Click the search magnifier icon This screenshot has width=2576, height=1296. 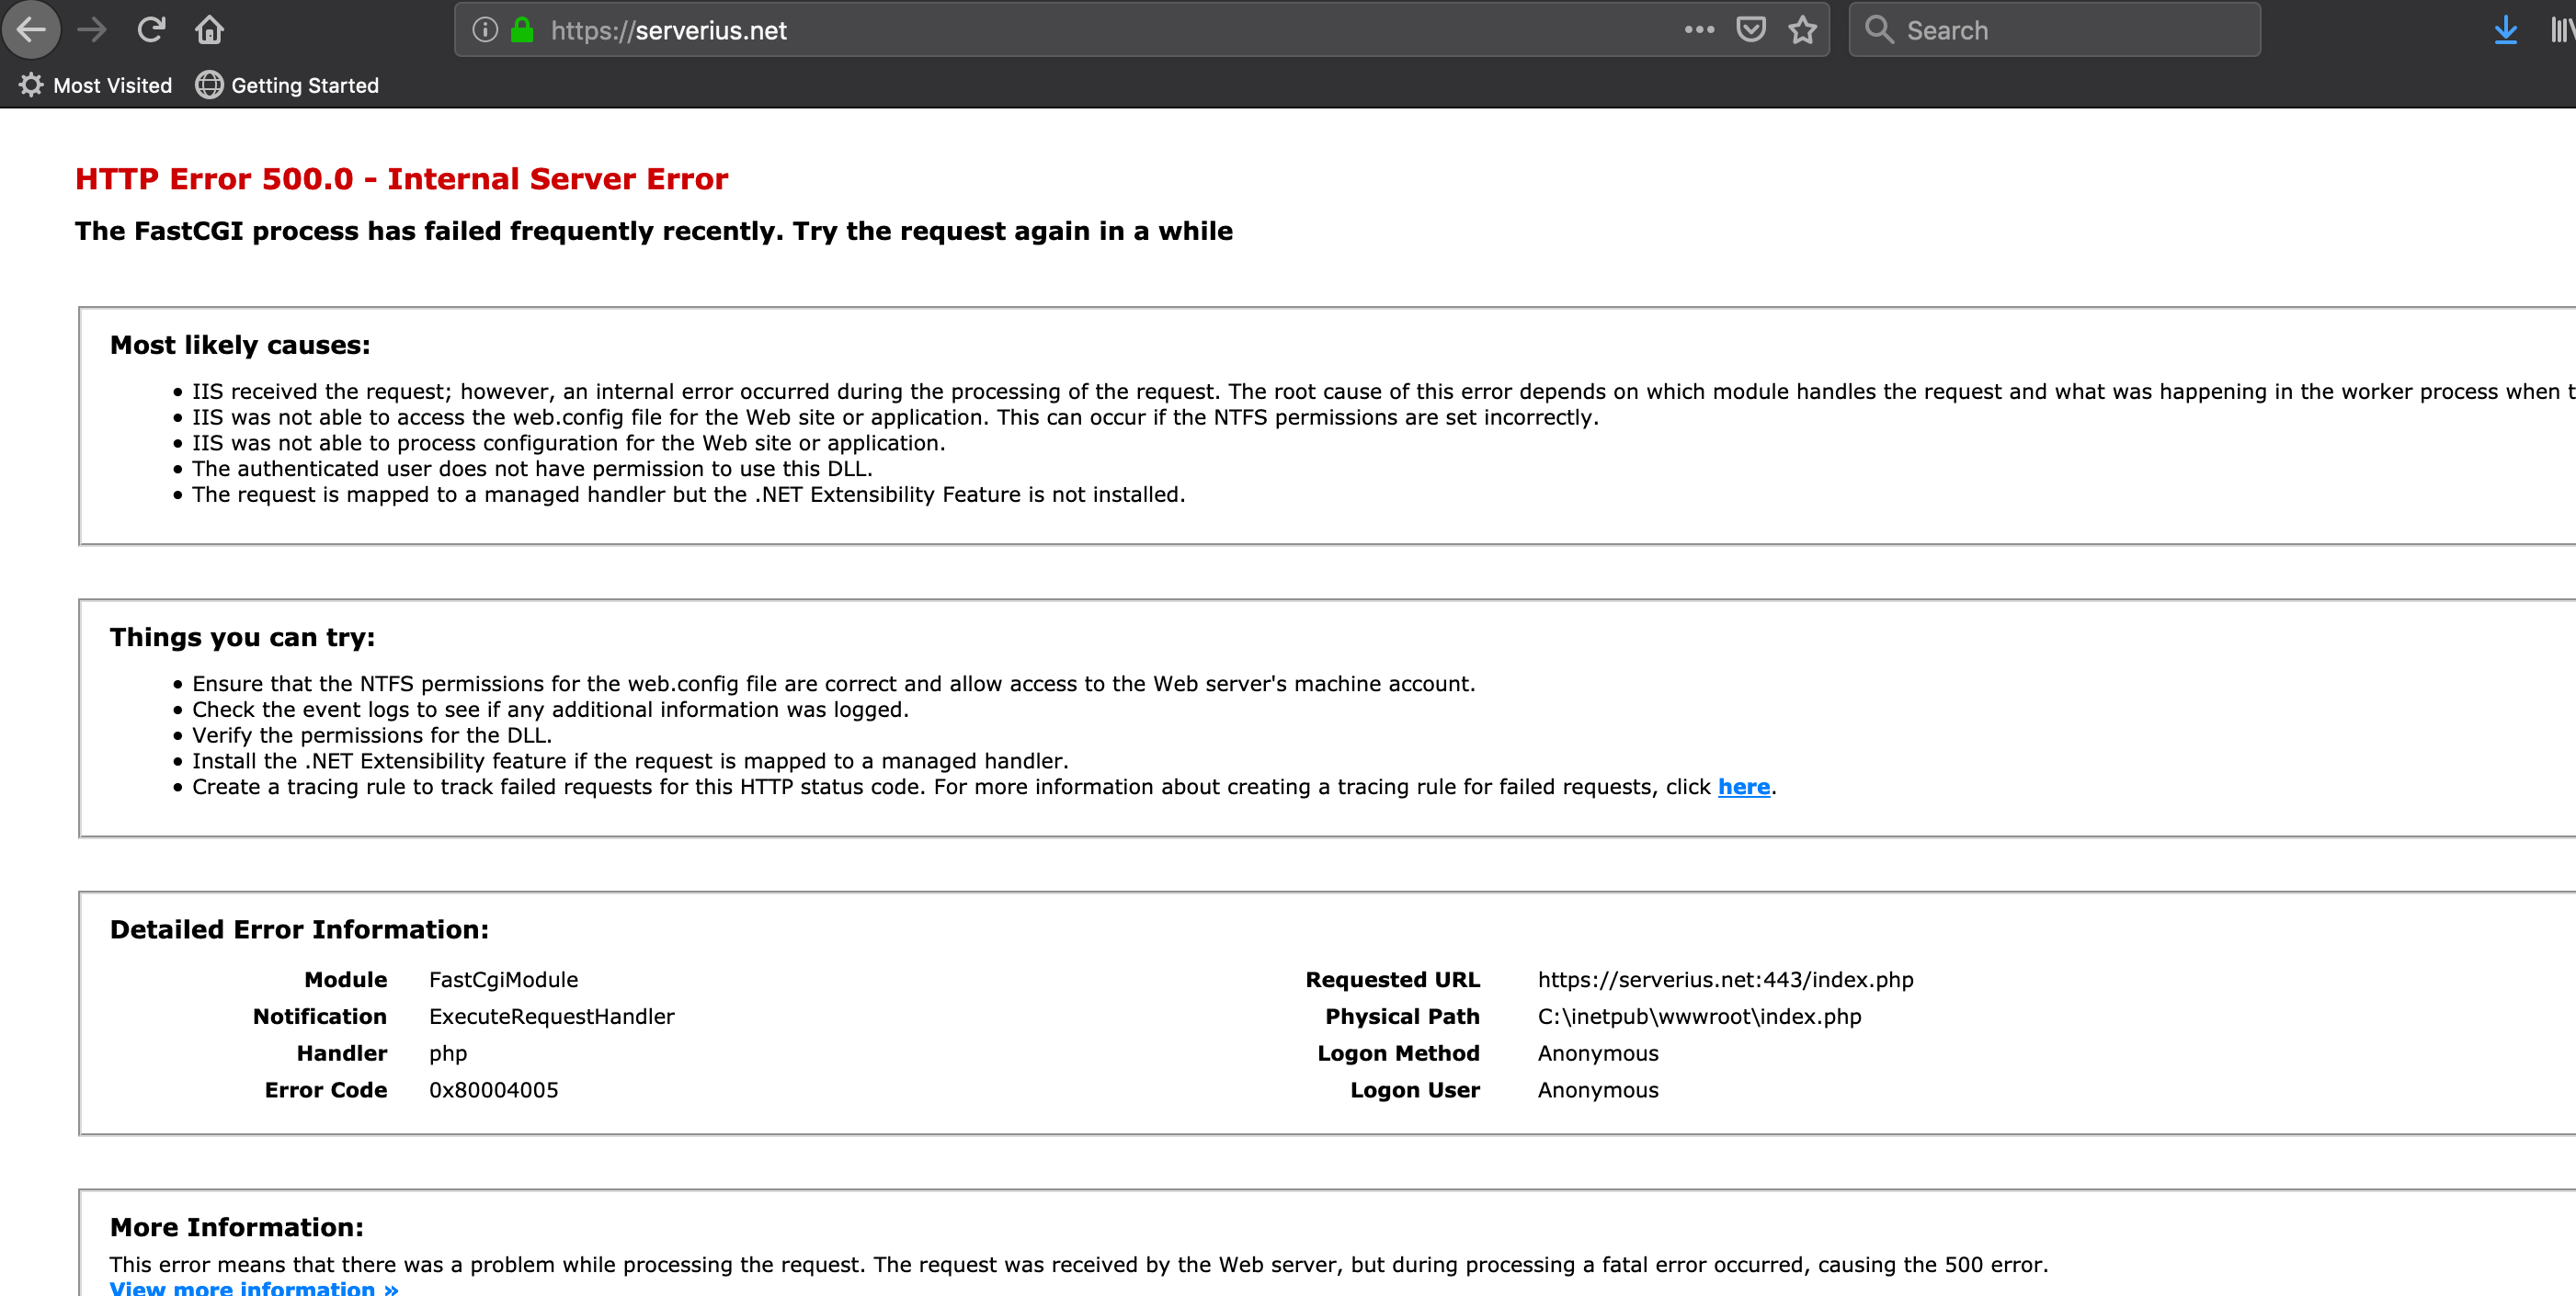tap(1879, 30)
